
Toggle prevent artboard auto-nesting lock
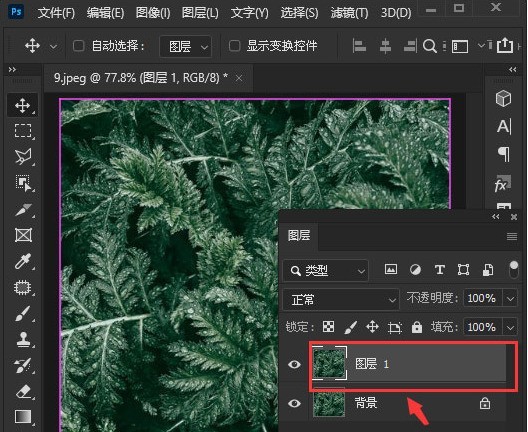(394, 327)
